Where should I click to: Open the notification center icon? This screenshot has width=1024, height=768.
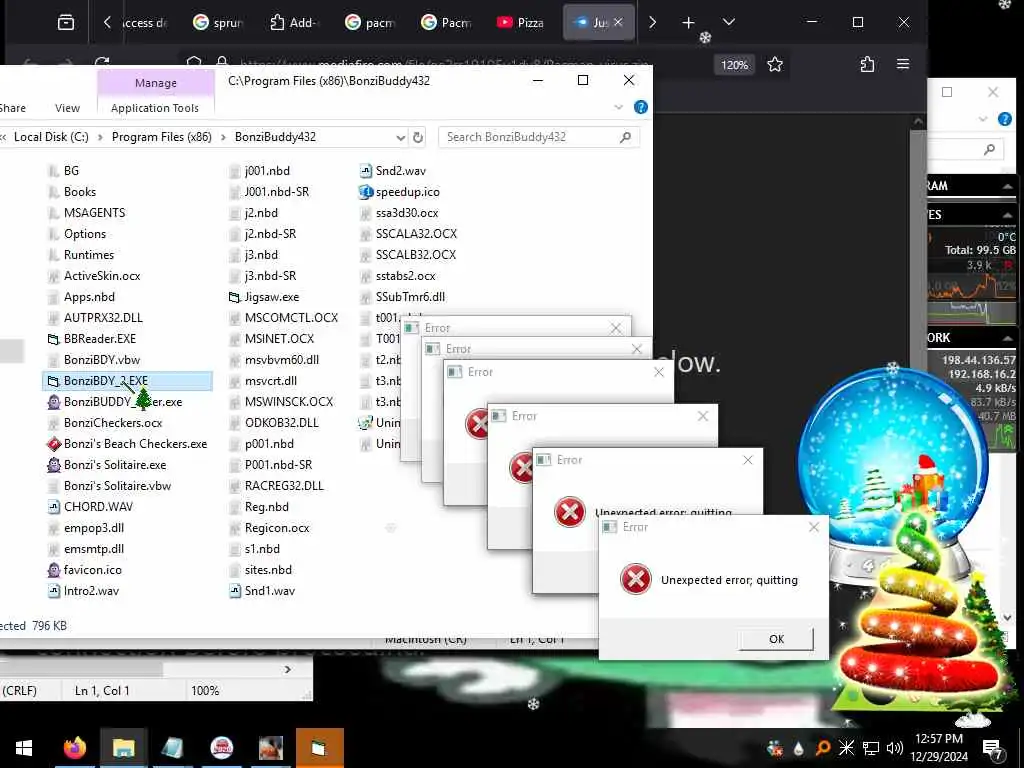click(x=993, y=749)
